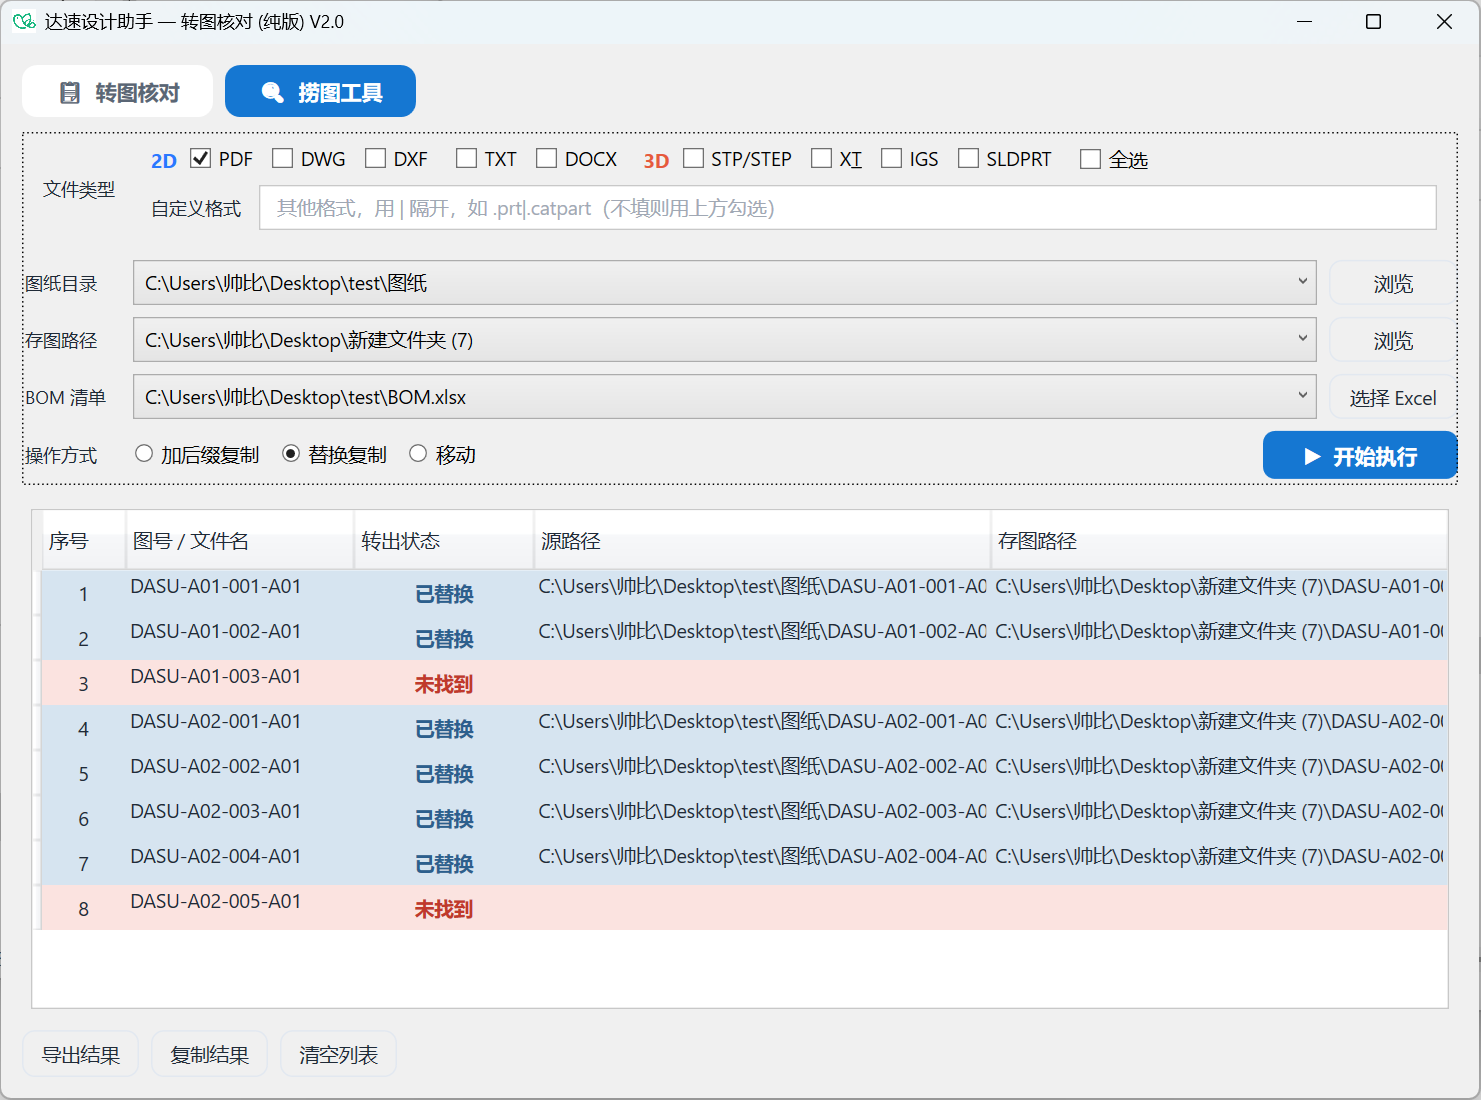This screenshot has height=1100, width=1481.
Task: Expand the 图纸目录 path dropdown
Action: [x=1302, y=282]
